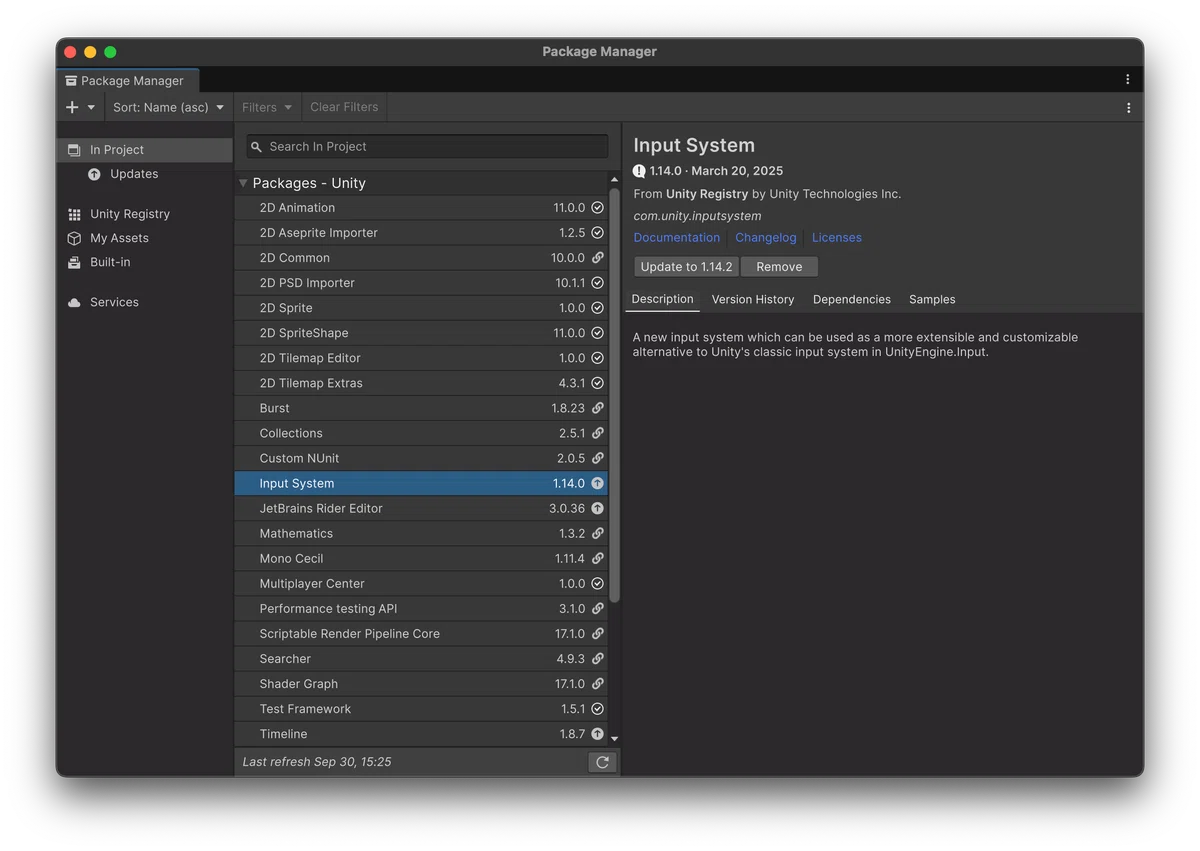Open the toolbar kebab menu below the tab bar
Screen dimensions: 1200x851
click(x=1128, y=107)
